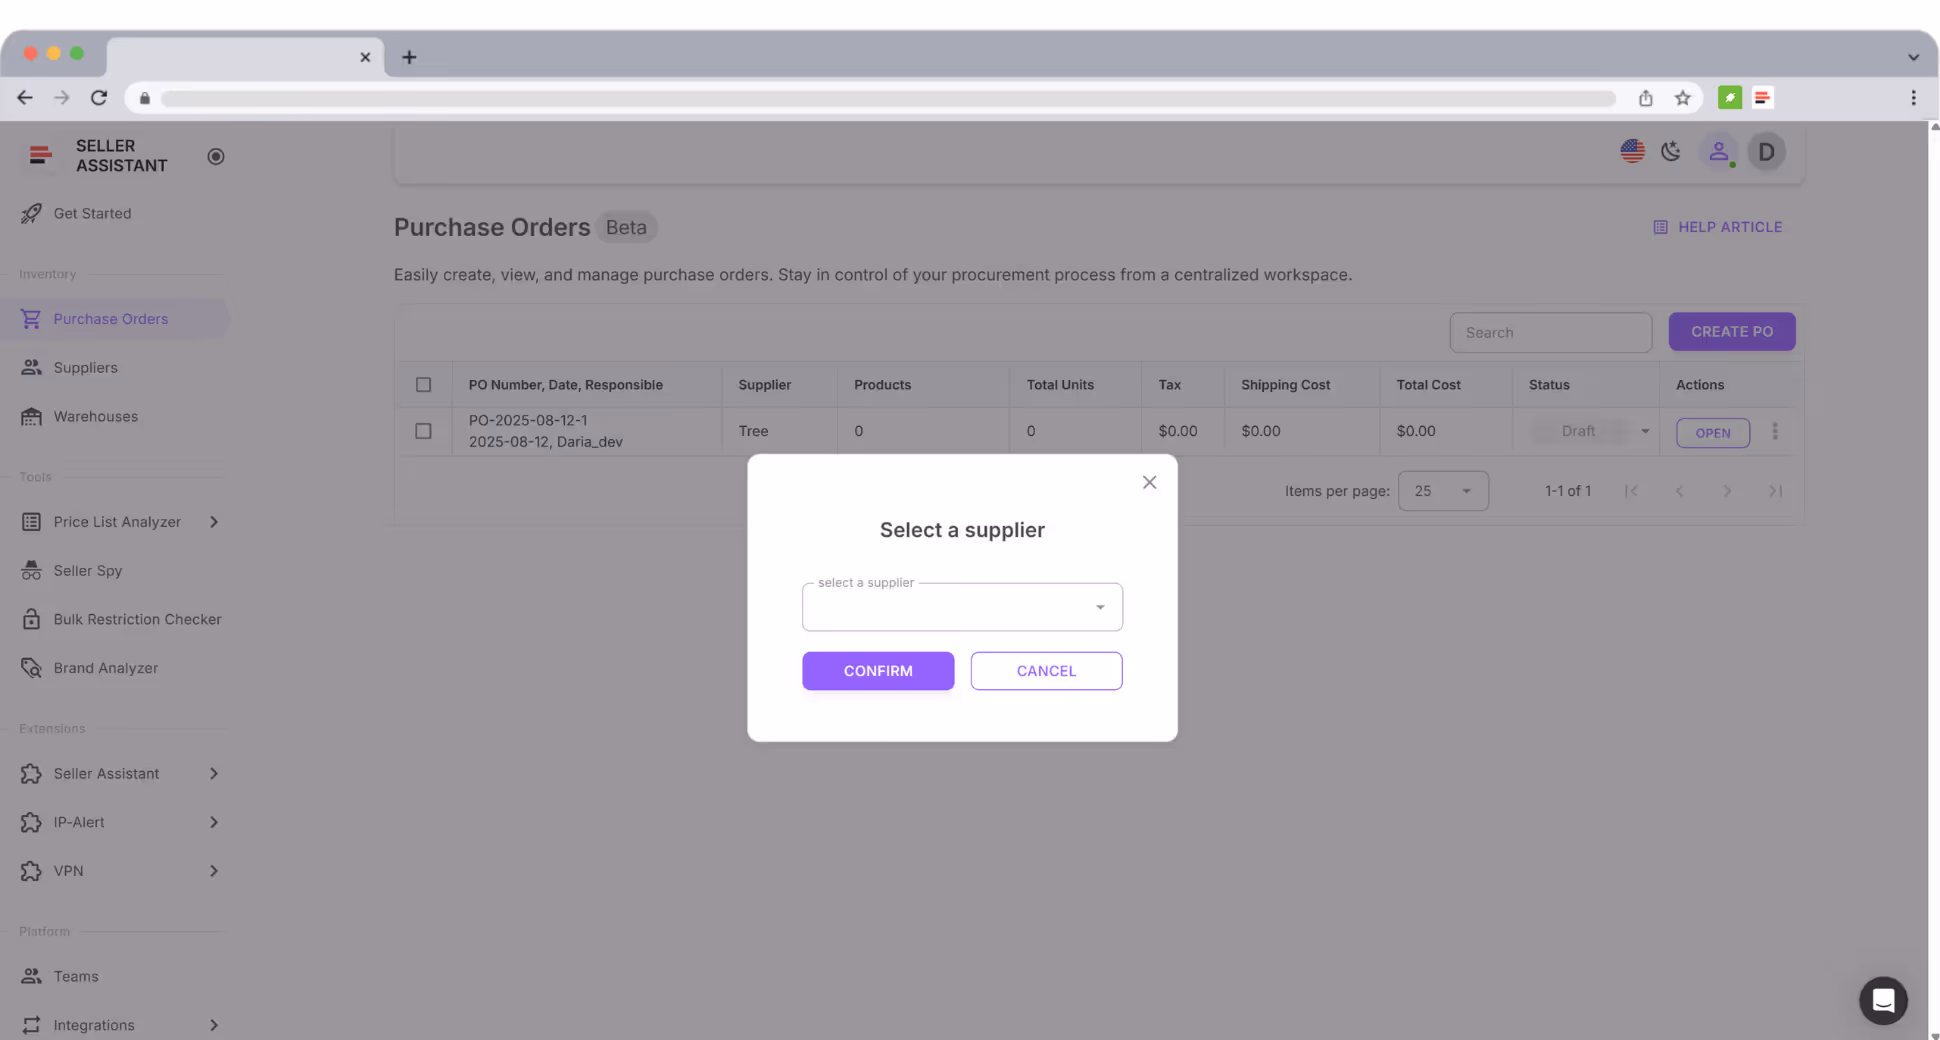This screenshot has height=1040, width=1940.
Task: Toggle dark mode moon icon
Action: pos(1671,151)
